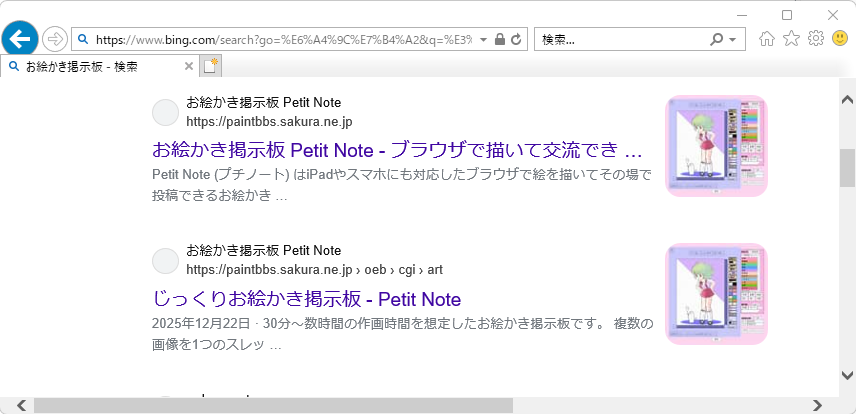This screenshot has width=856, height=414.
Task: Minimize the browser window
Action: [741, 15]
